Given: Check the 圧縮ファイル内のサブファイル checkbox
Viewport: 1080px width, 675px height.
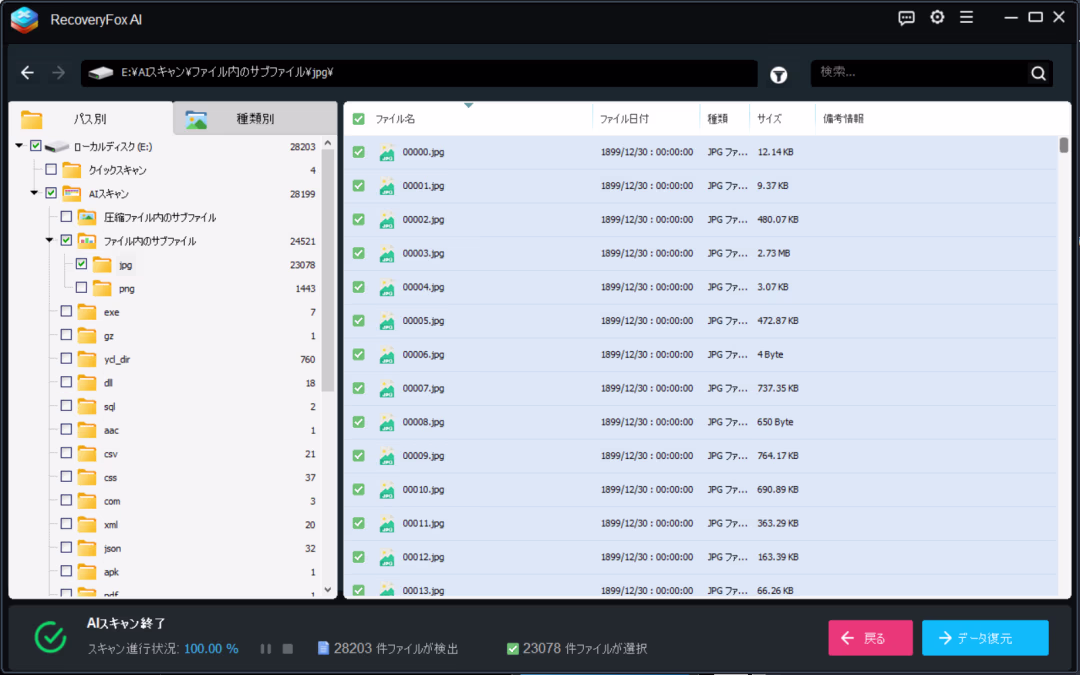Looking at the screenshot, I should [66, 217].
